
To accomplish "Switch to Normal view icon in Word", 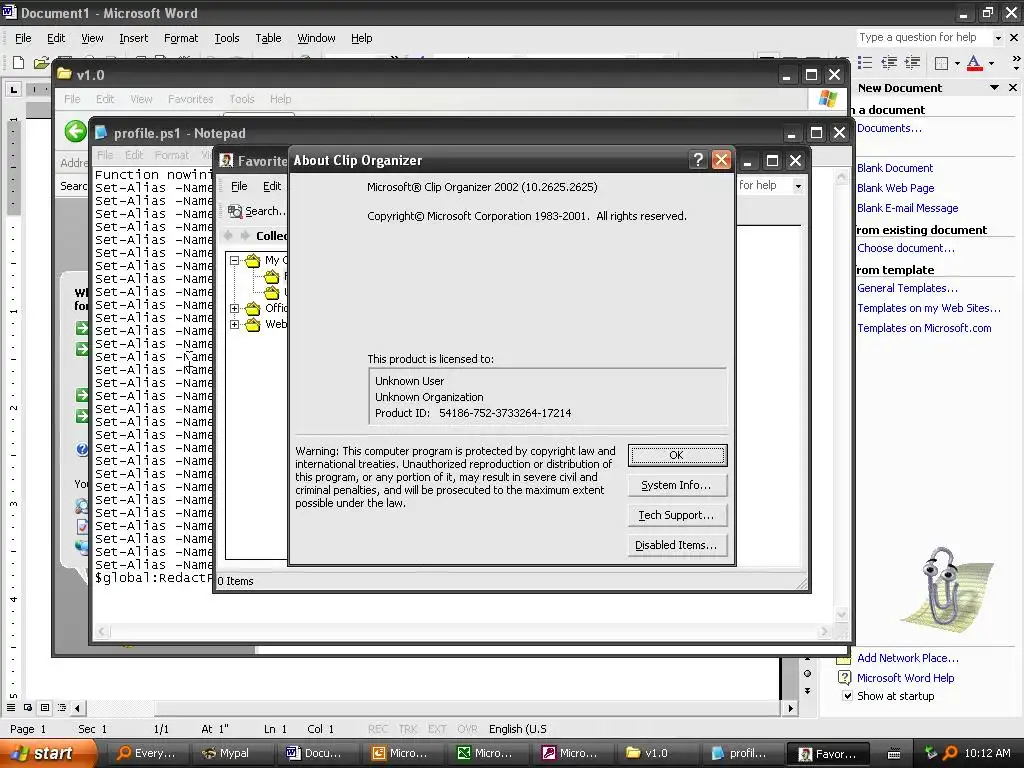I will point(11,707).
